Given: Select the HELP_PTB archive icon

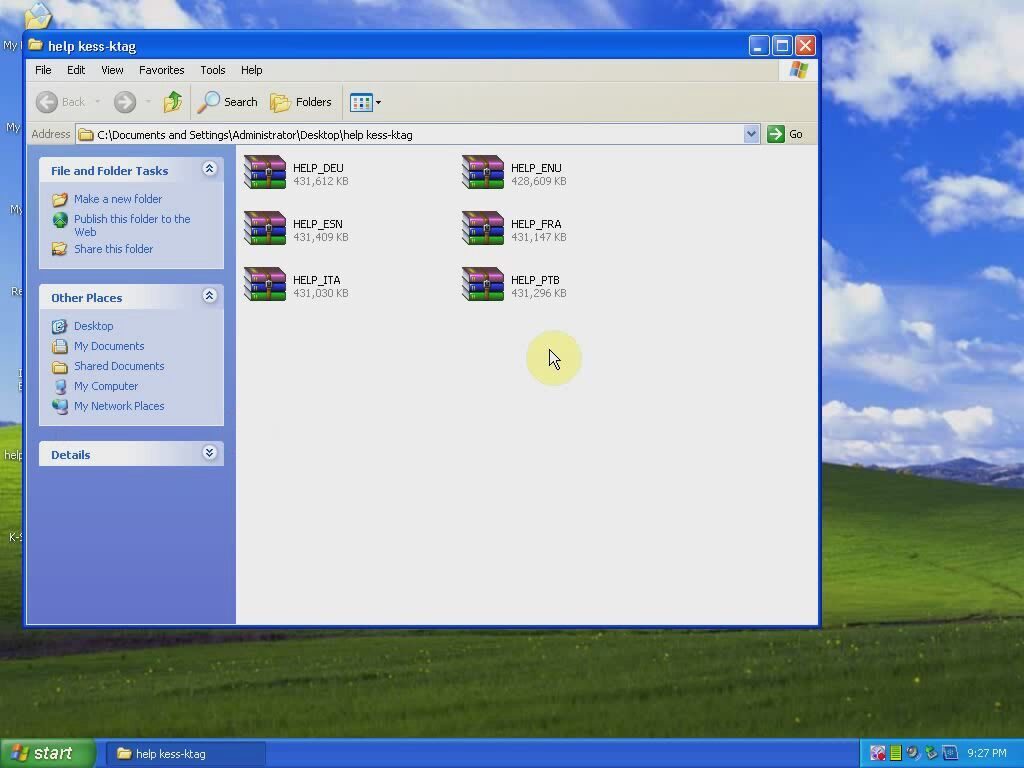Looking at the screenshot, I should [483, 285].
